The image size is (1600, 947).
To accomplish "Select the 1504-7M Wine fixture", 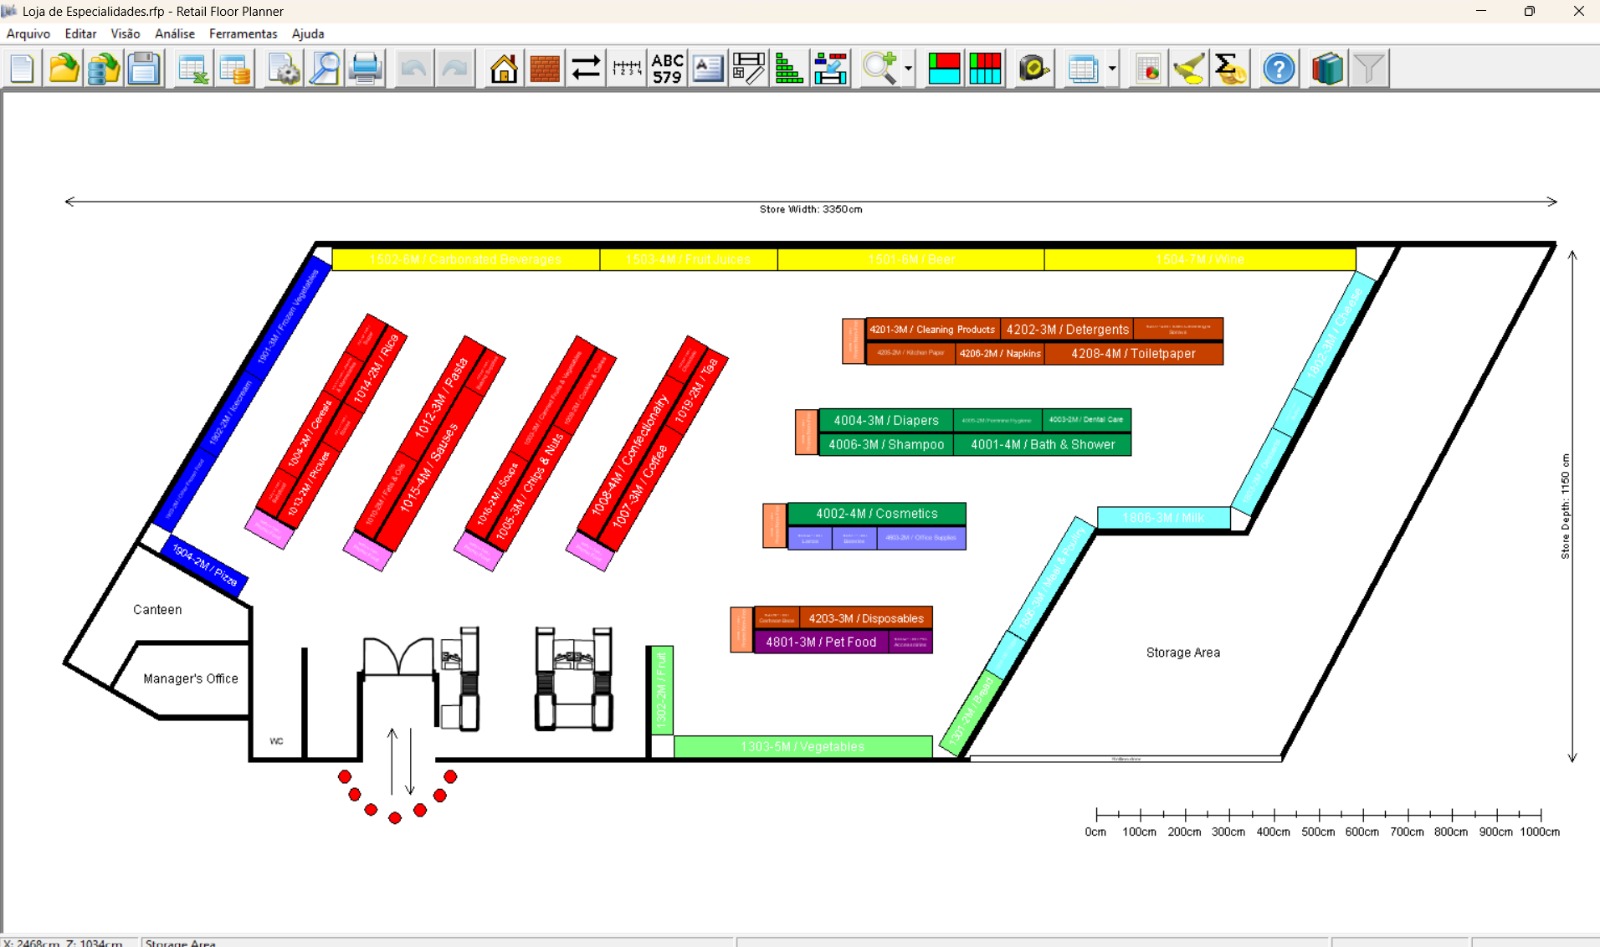I will [x=1200, y=260].
